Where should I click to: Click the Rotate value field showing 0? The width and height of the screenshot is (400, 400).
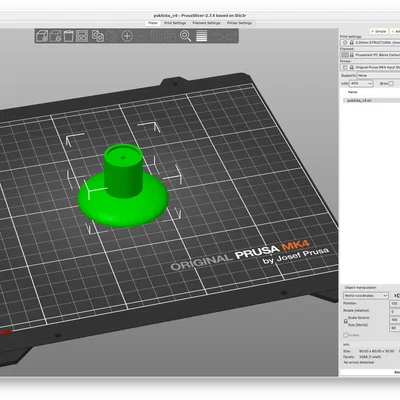pyautogui.click(x=395, y=312)
